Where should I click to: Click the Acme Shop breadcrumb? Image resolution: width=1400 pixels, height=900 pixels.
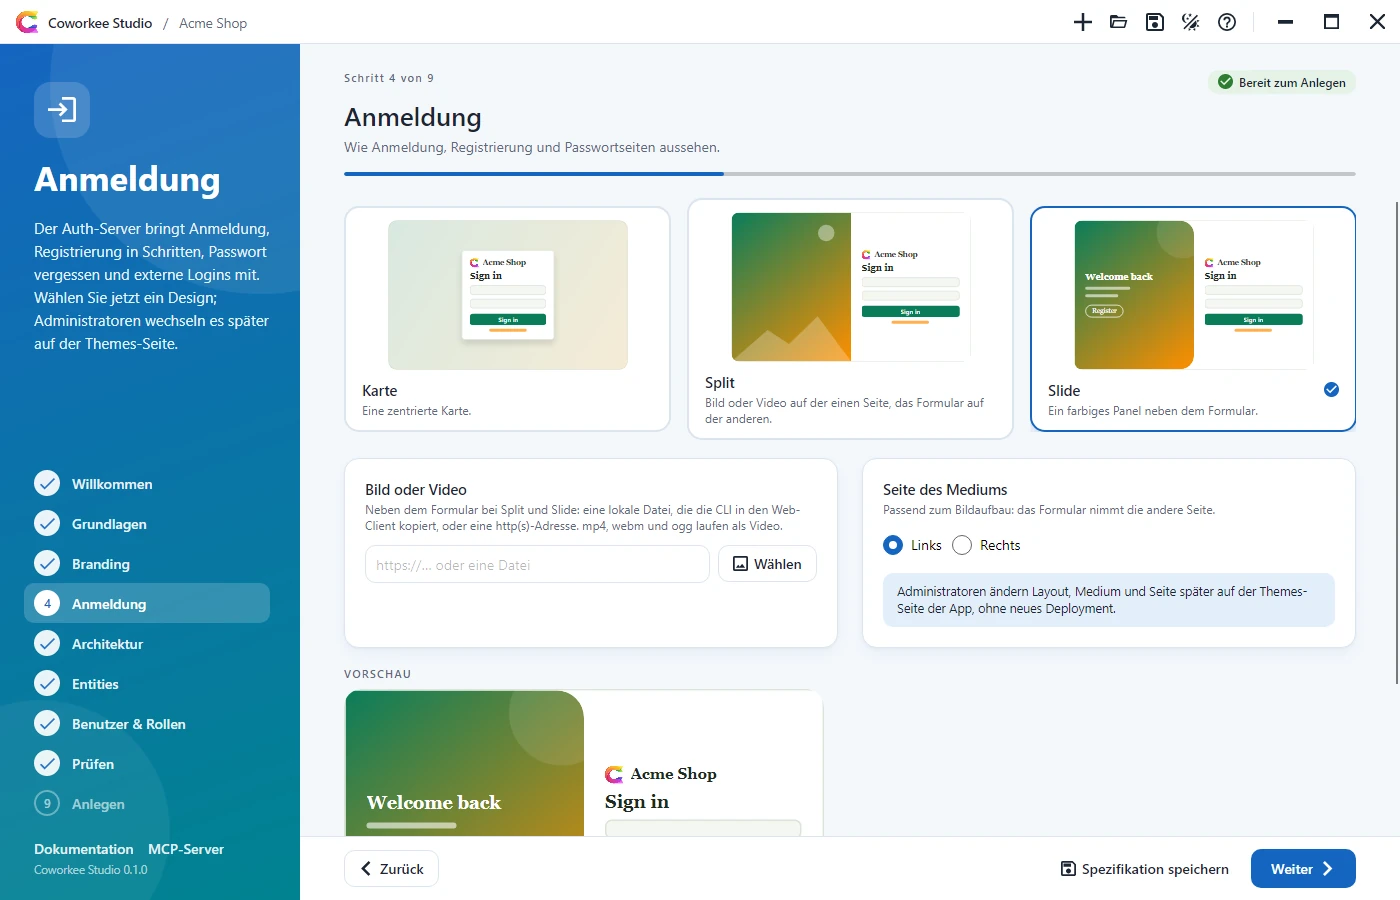click(x=213, y=23)
